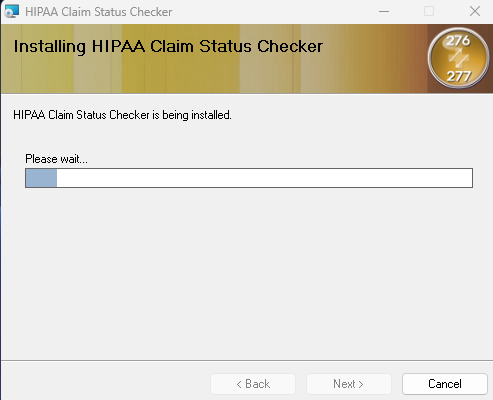
Task: Click the 'Installing HIPAA Claim Status Checker' heading
Action: point(168,46)
